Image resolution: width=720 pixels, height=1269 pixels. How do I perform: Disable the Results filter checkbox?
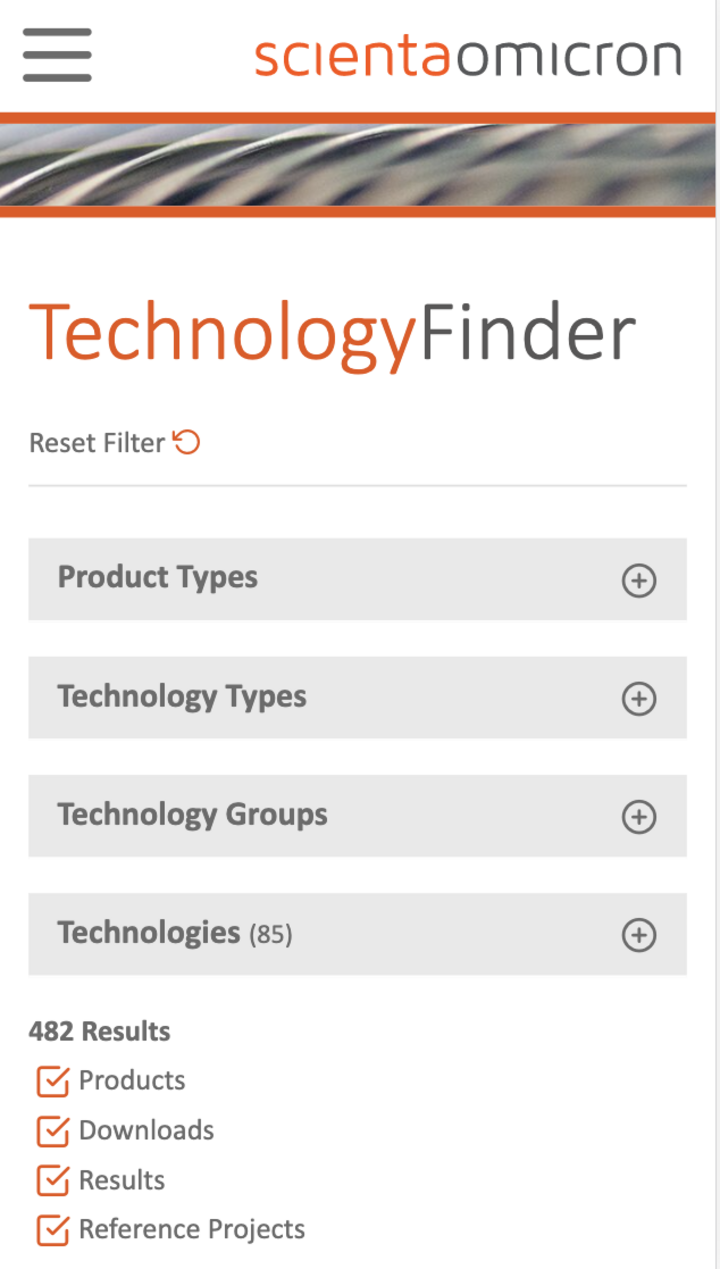click(52, 1181)
